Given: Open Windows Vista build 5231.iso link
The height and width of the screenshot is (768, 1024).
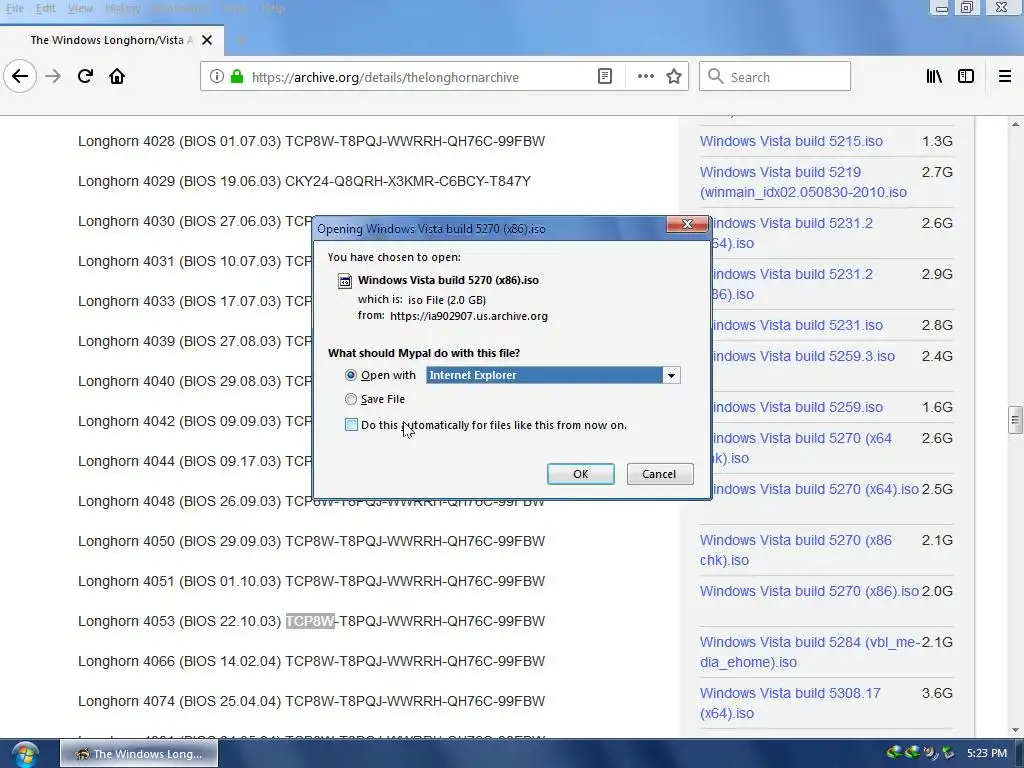Looking at the screenshot, I should [797, 325].
